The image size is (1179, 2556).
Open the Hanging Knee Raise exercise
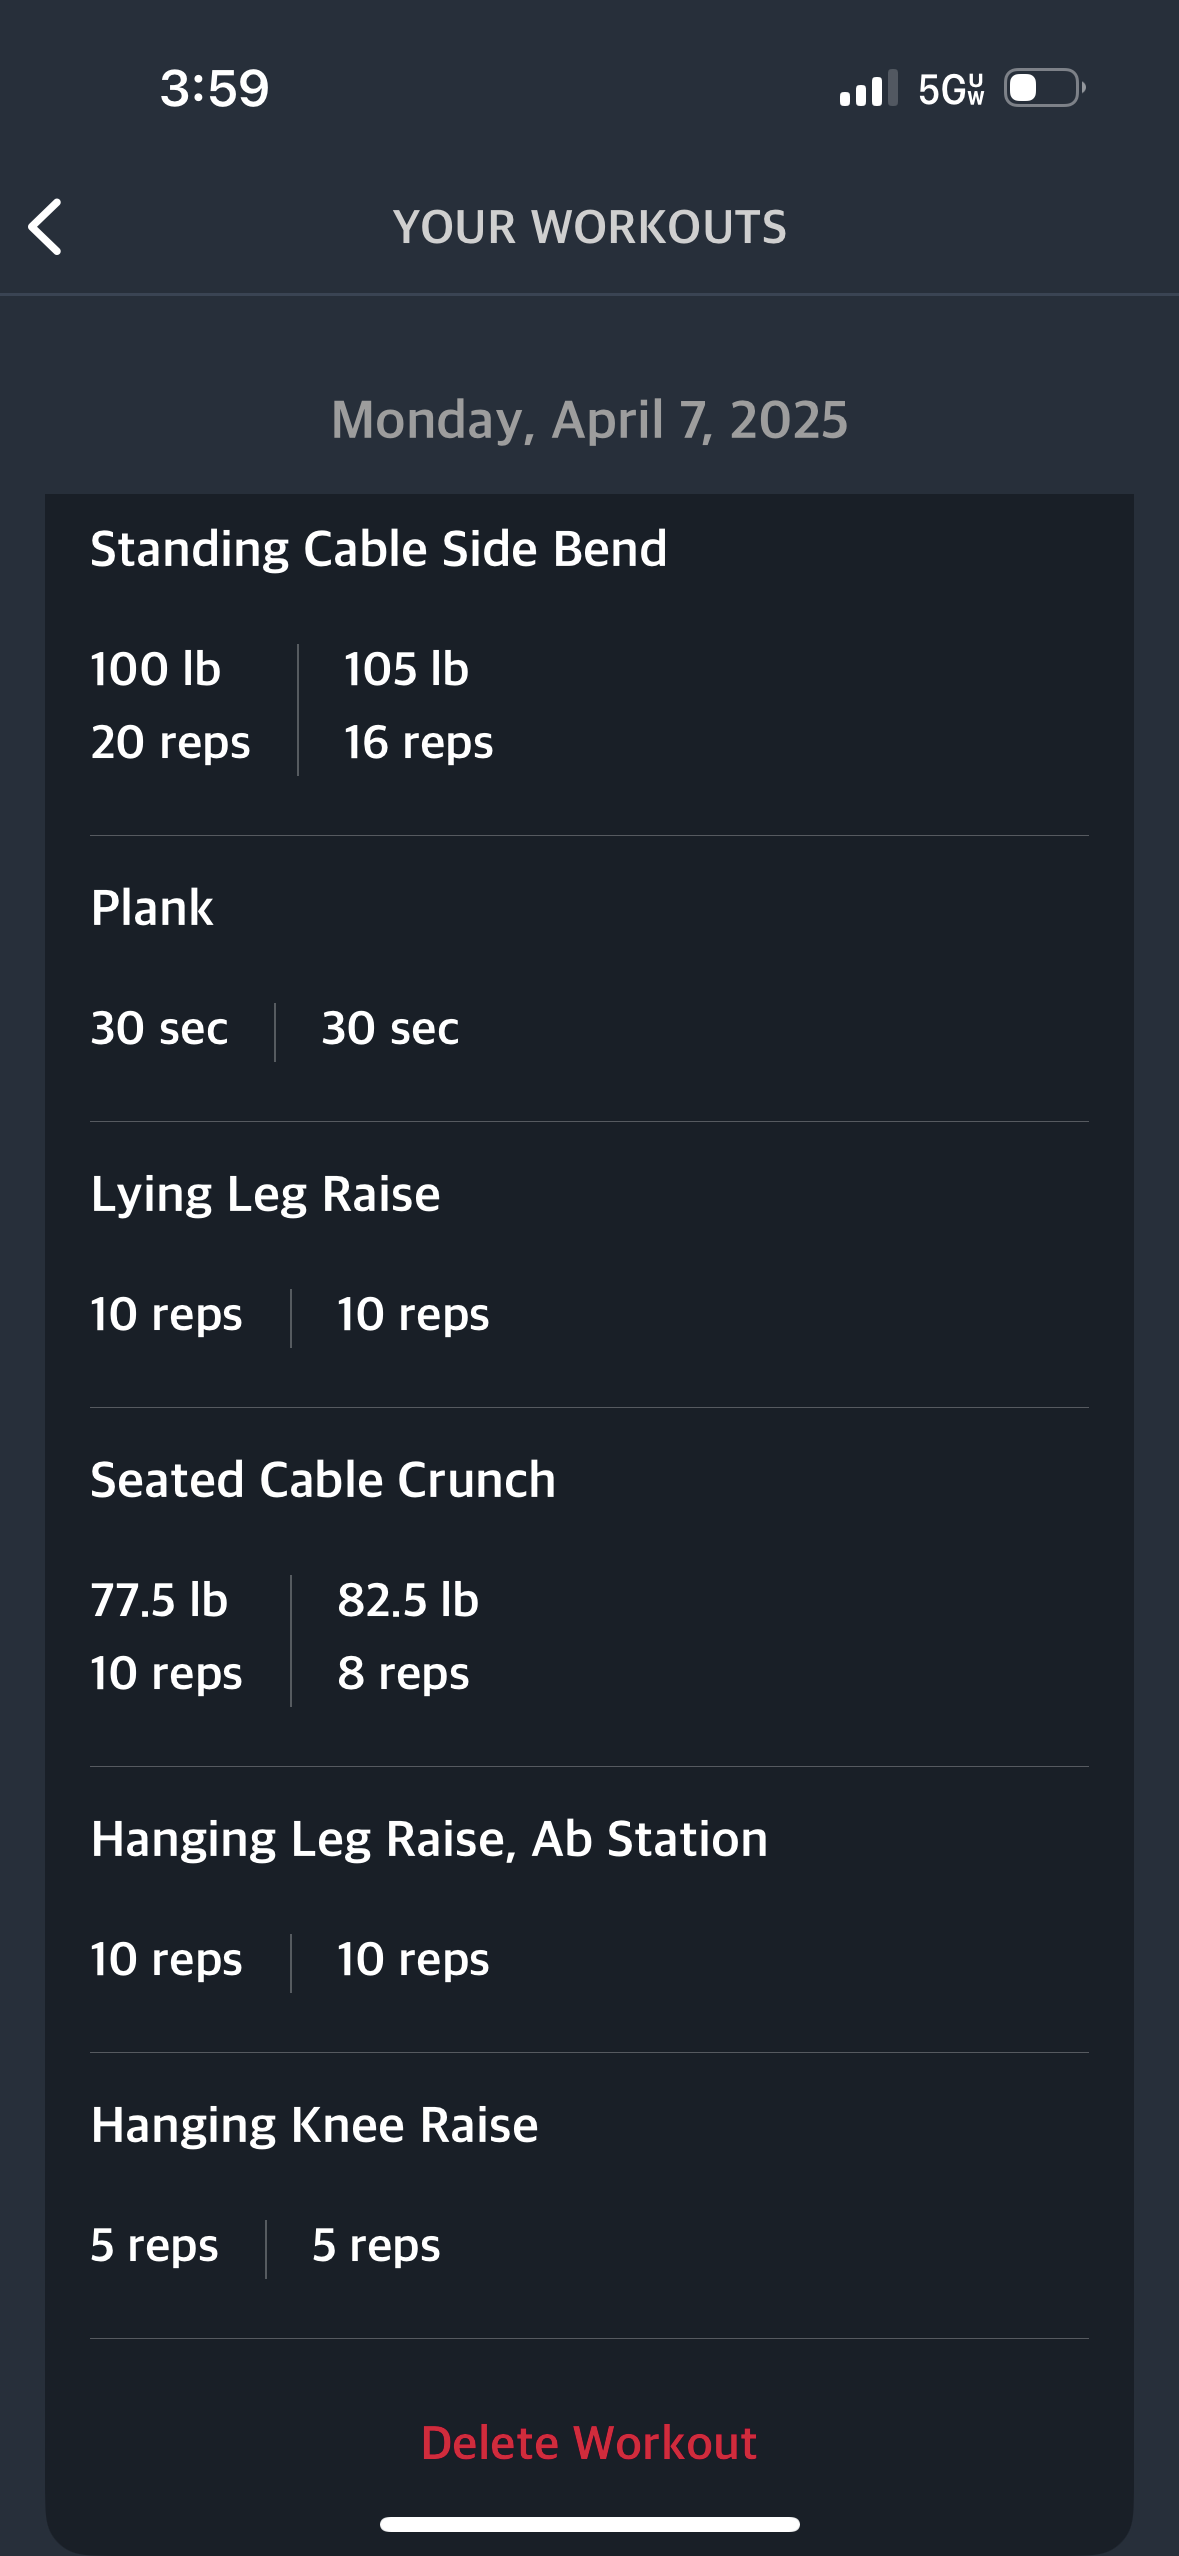click(314, 2125)
